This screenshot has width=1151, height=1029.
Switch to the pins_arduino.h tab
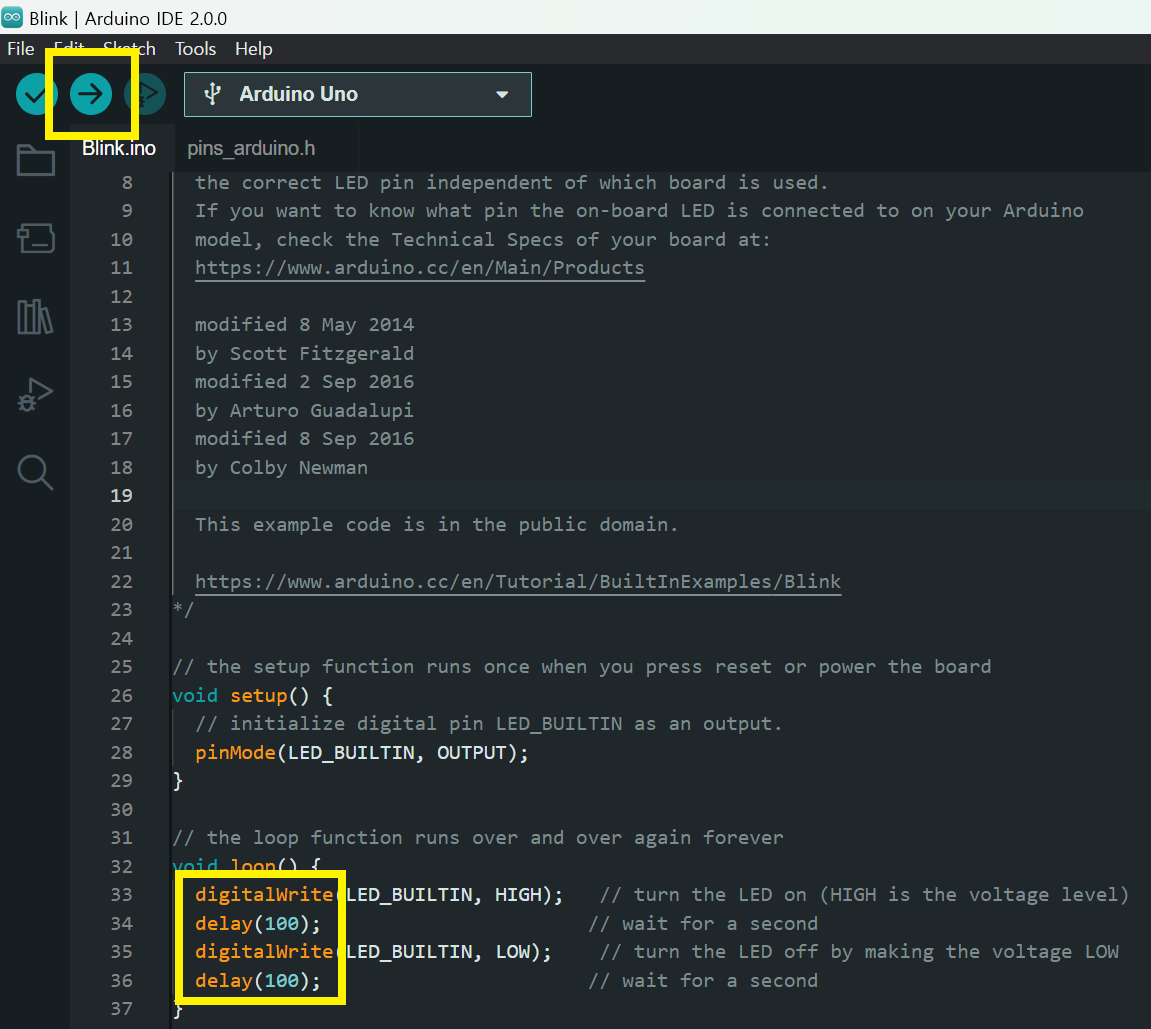[251, 148]
